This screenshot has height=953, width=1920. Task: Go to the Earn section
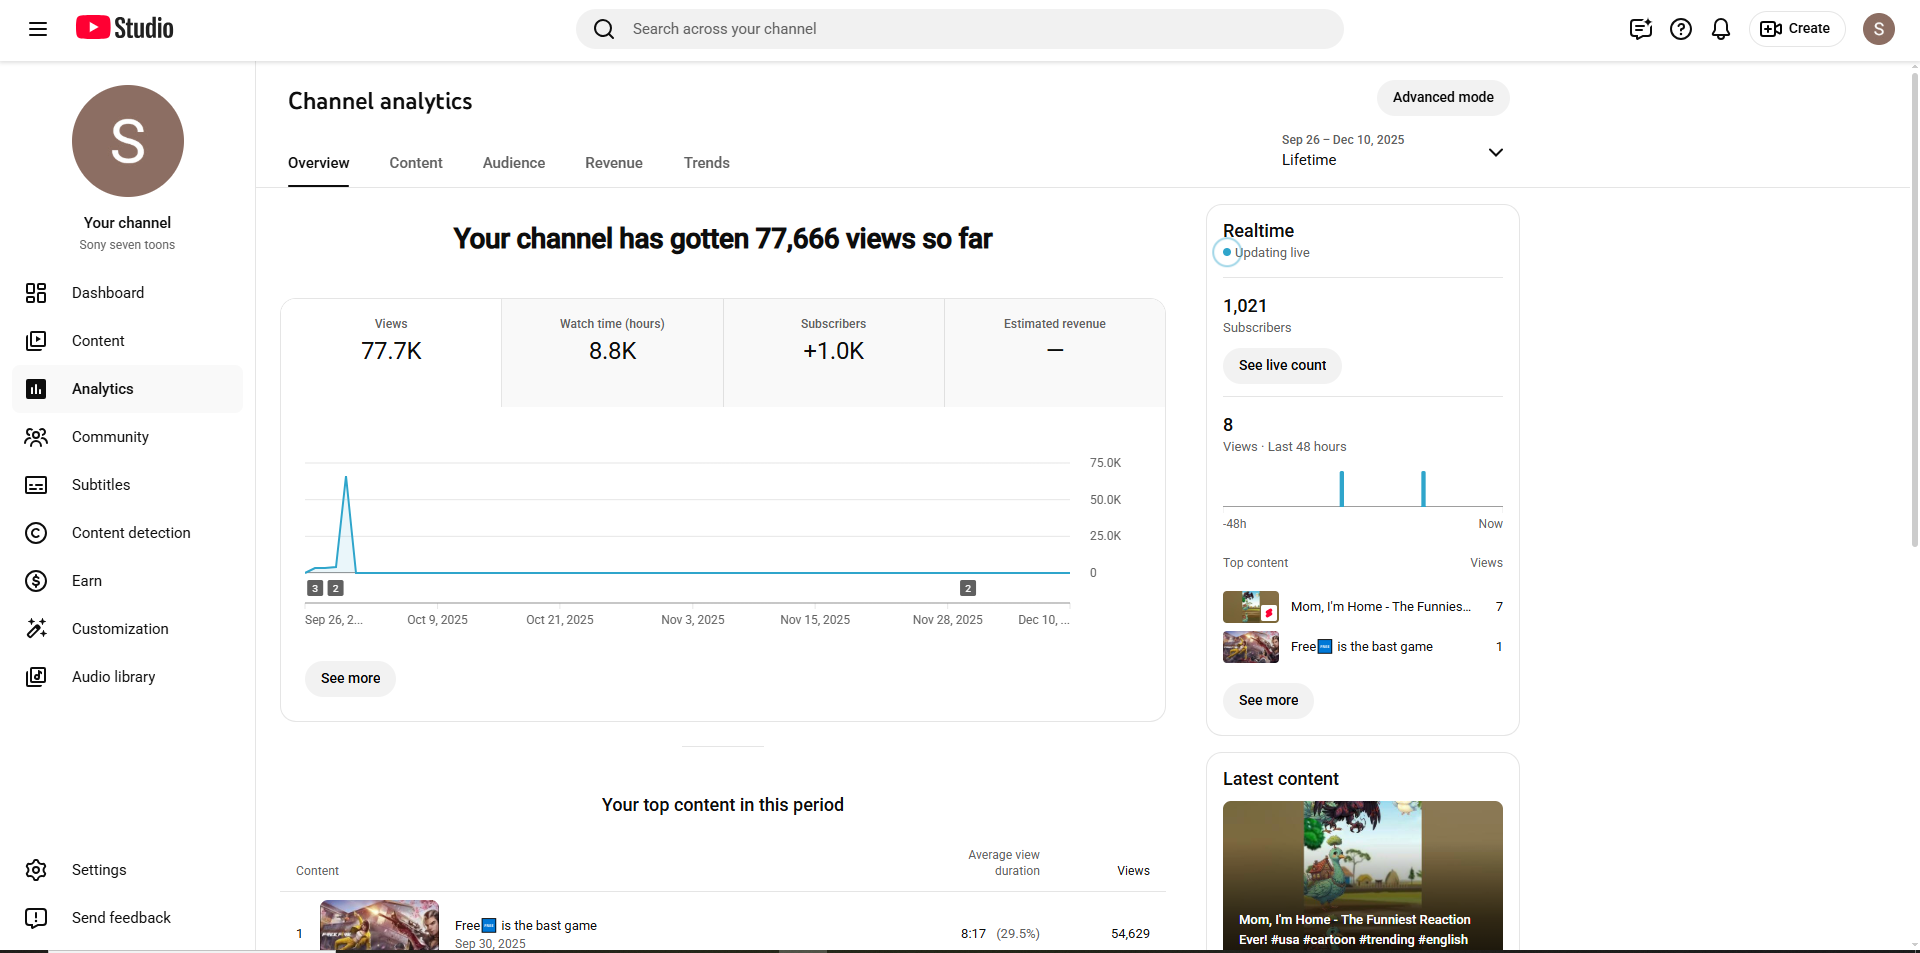click(87, 581)
